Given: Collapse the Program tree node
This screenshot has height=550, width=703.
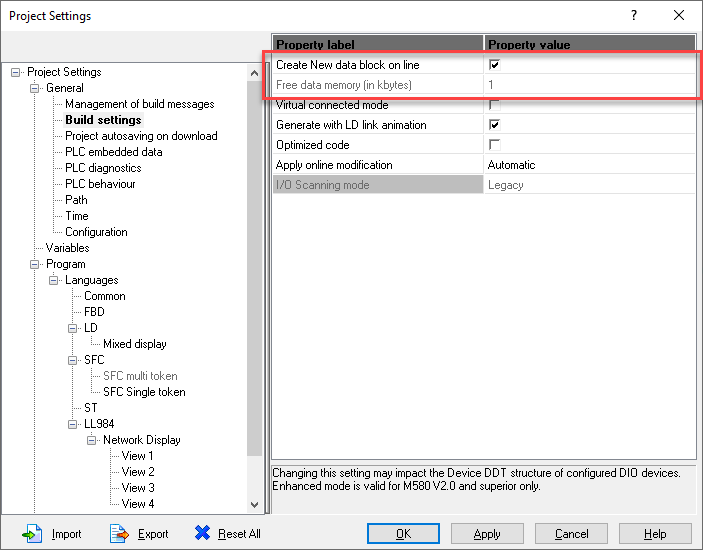Looking at the screenshot, I should click(x=35, y=264).
